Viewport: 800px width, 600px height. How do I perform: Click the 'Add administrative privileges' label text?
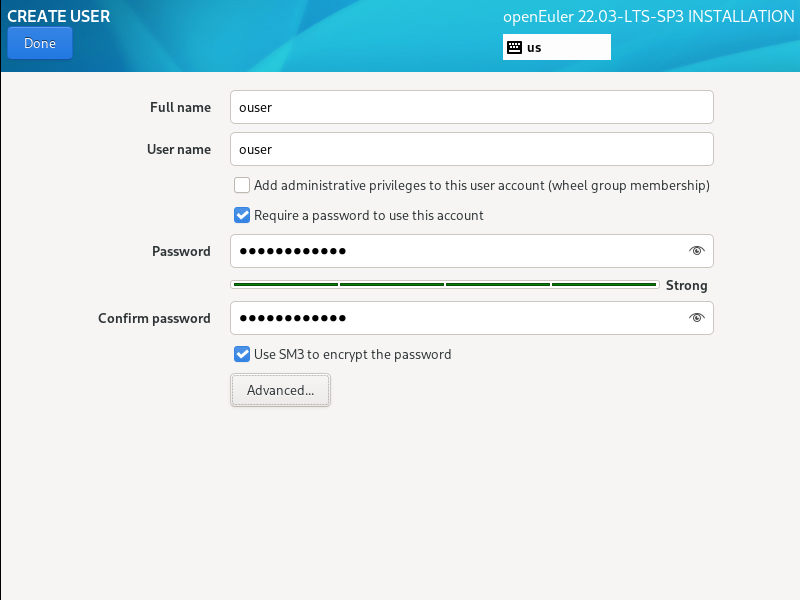pos(482,185)
